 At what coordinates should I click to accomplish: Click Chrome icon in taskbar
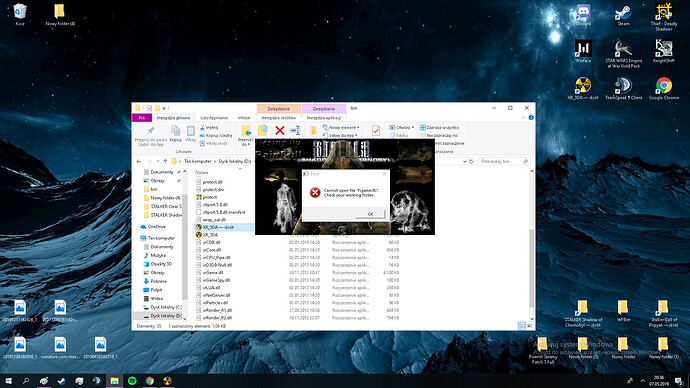click(150, 381)
